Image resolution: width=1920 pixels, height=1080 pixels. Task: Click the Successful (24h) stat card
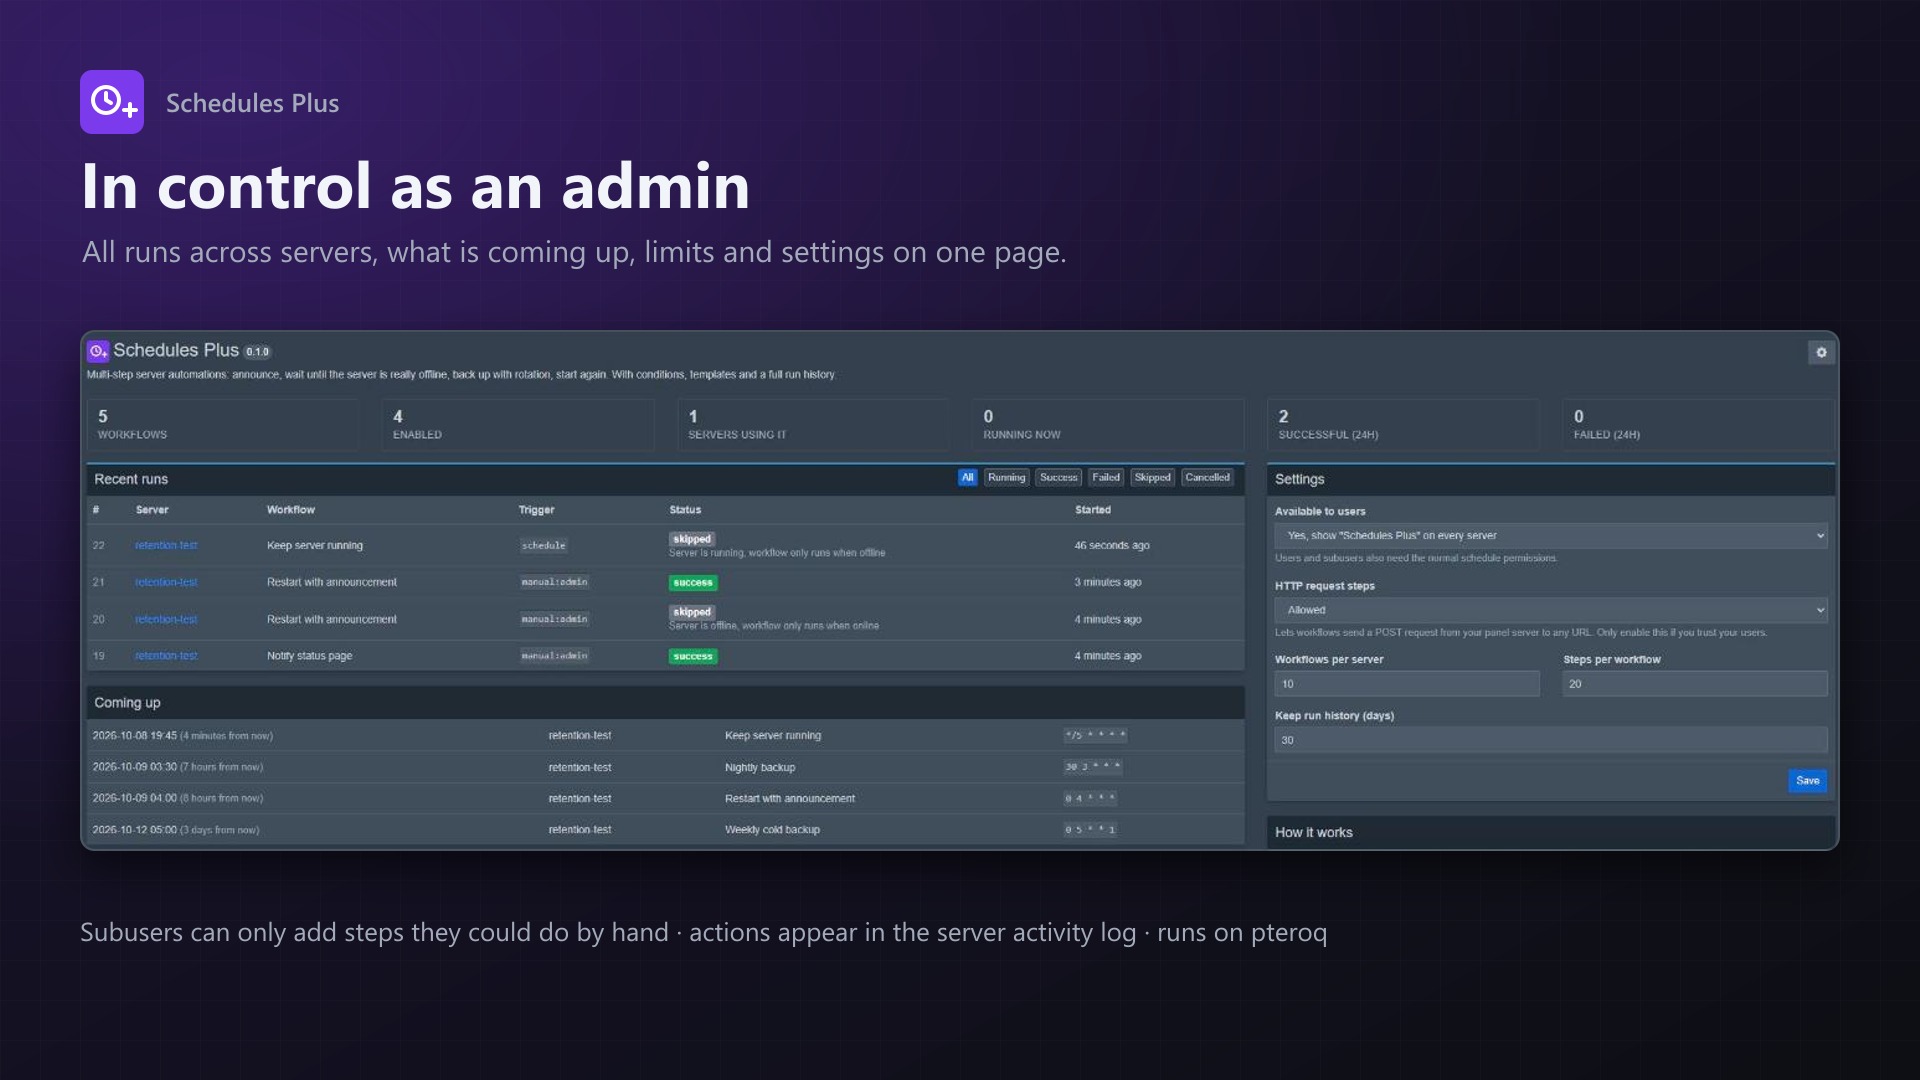1403,424
